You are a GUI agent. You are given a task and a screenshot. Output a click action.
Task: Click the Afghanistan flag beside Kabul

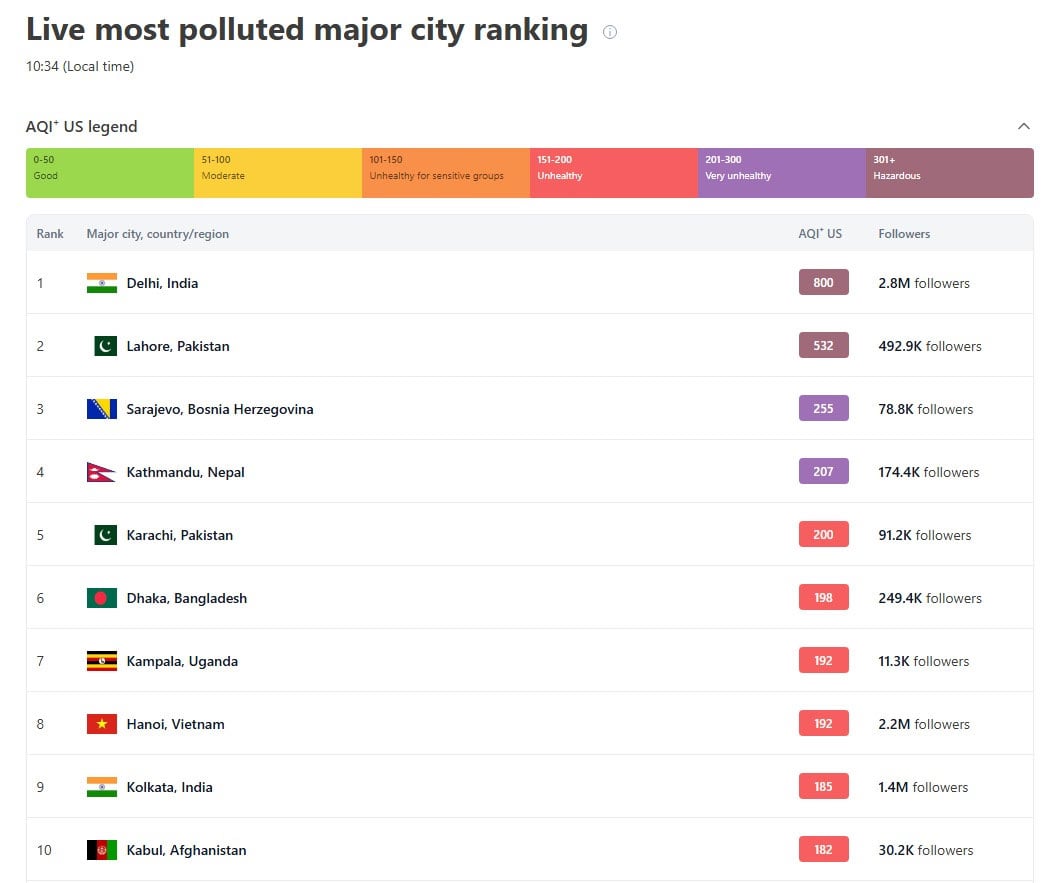click(102, 850)
